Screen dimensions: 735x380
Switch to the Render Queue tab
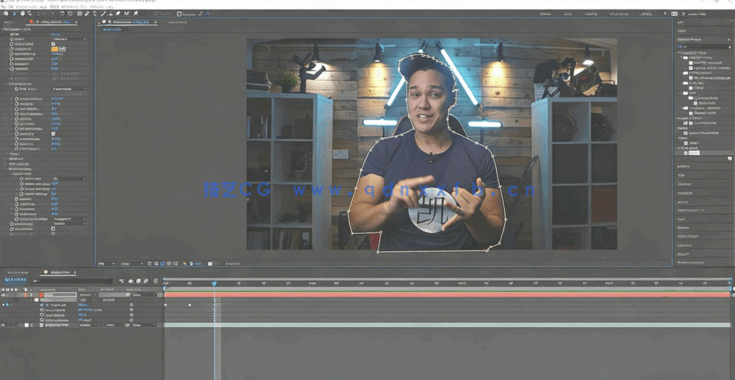point(18,272)
